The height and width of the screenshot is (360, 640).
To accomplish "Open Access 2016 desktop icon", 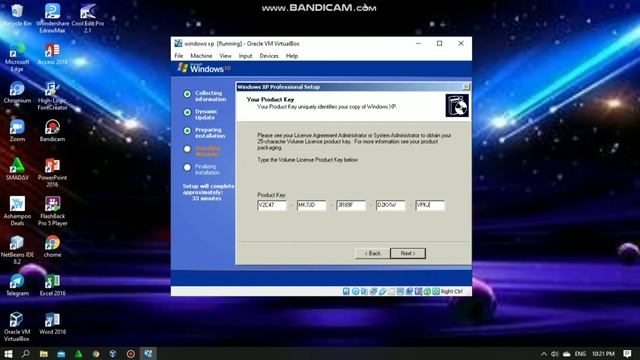I will 52,54.
